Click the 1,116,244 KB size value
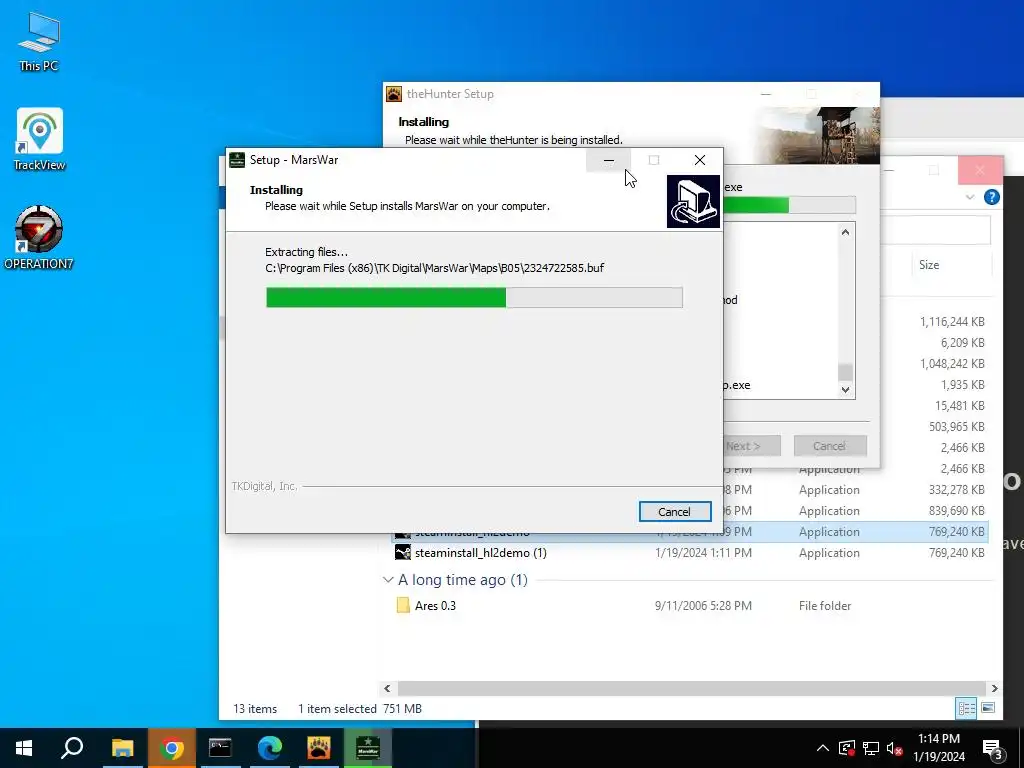Screen dimensions: 1024x768 click(x=952, y=321)
